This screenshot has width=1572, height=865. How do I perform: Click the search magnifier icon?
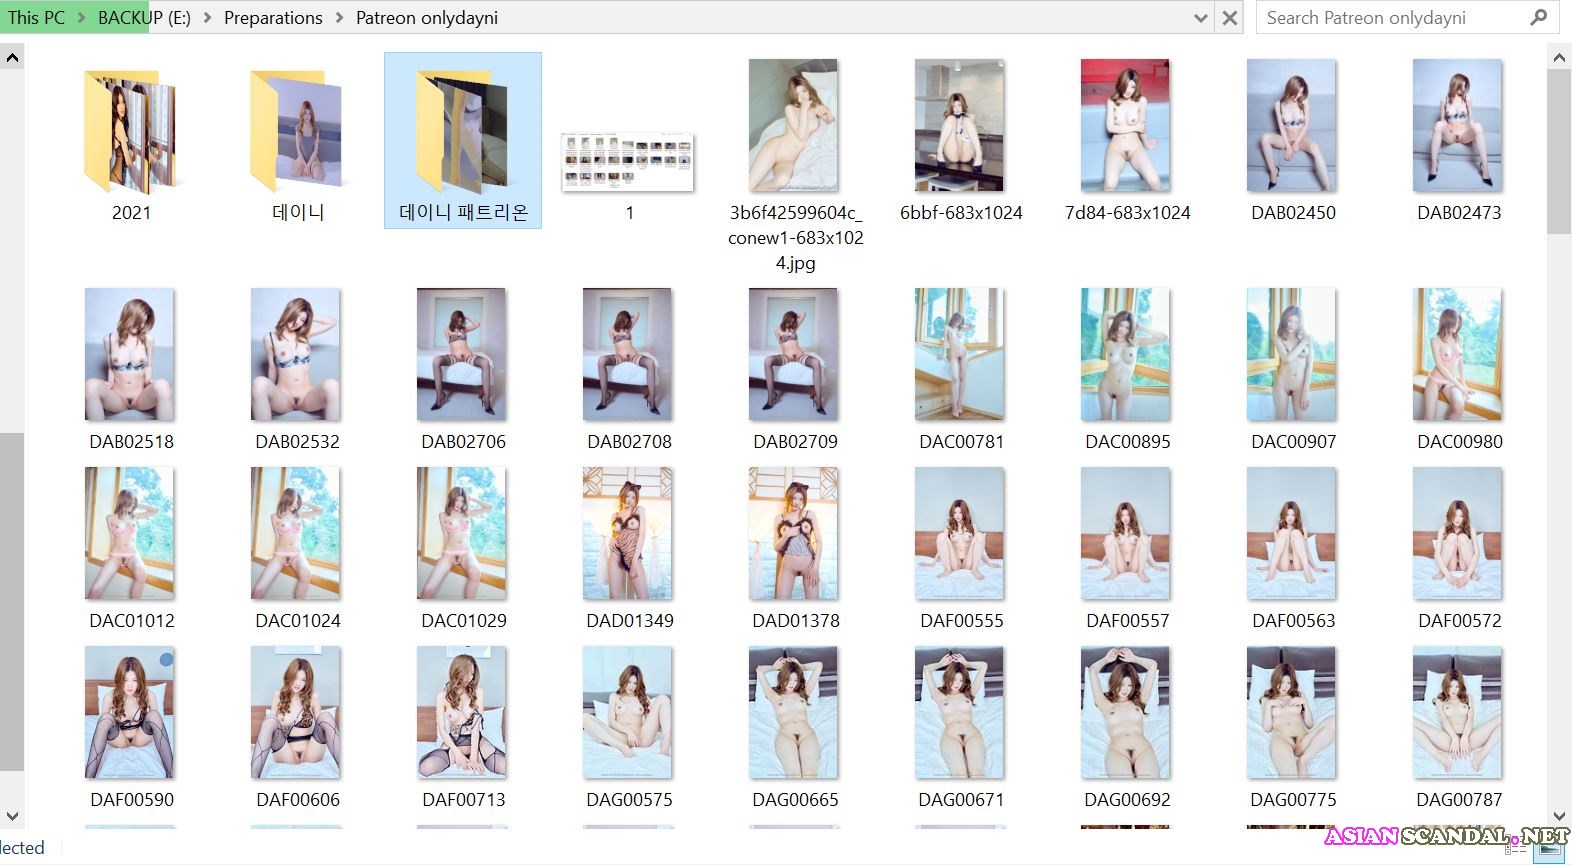pyautogui.click(x=1538, y=17)
